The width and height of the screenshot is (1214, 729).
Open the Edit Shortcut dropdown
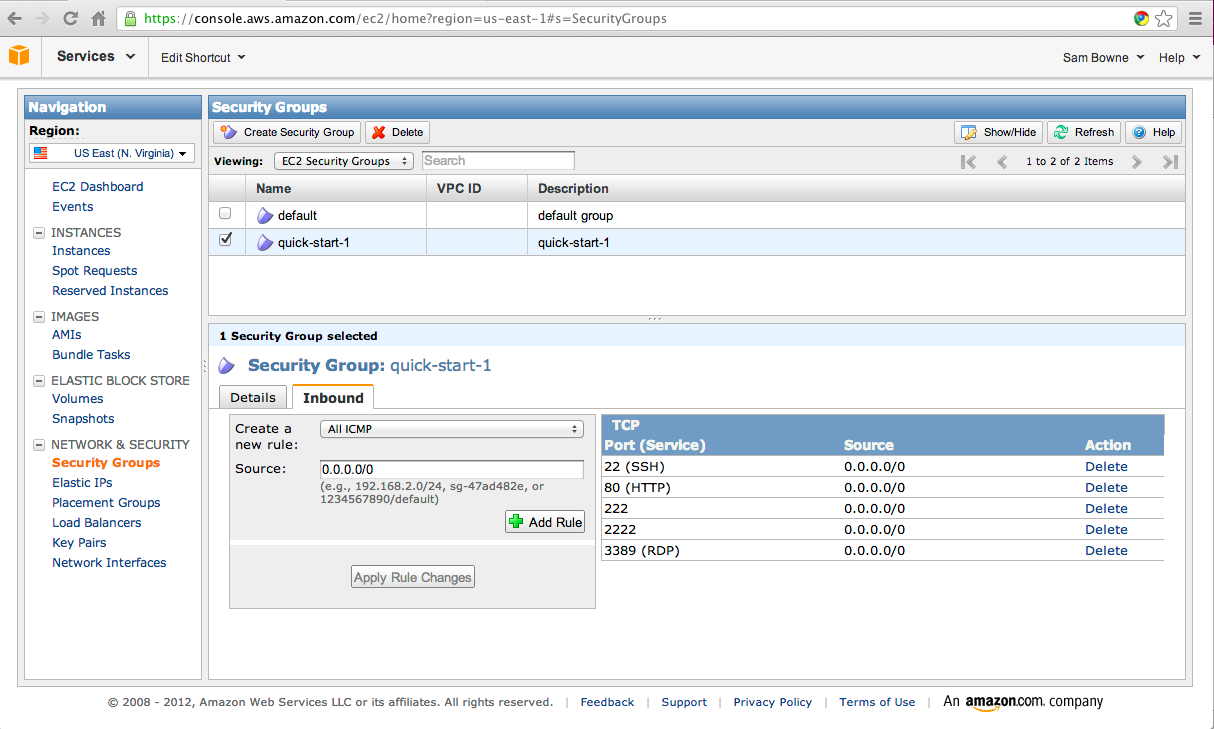click(203, 57)
